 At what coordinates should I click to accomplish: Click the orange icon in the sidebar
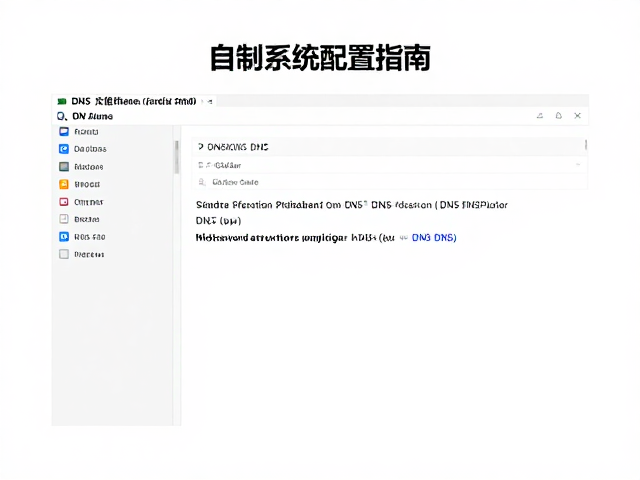[64, 184]
